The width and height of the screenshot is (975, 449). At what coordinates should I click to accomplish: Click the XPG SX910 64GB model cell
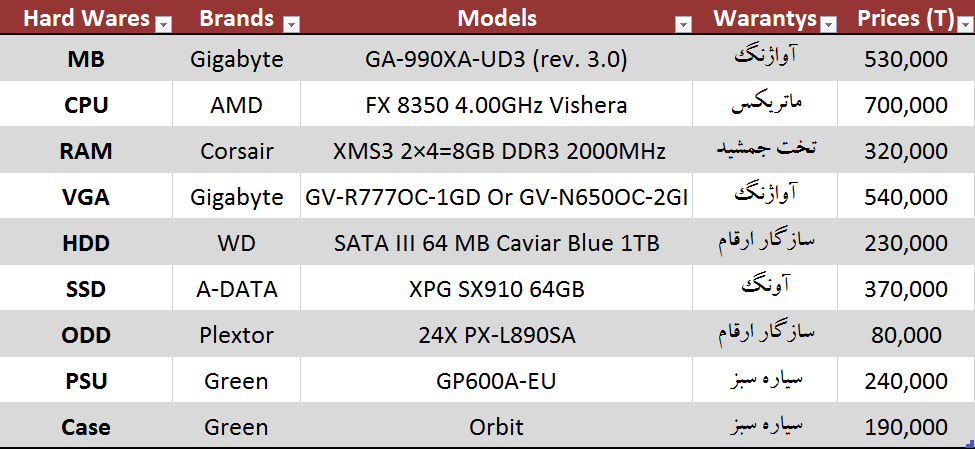(x=496, y=290)
